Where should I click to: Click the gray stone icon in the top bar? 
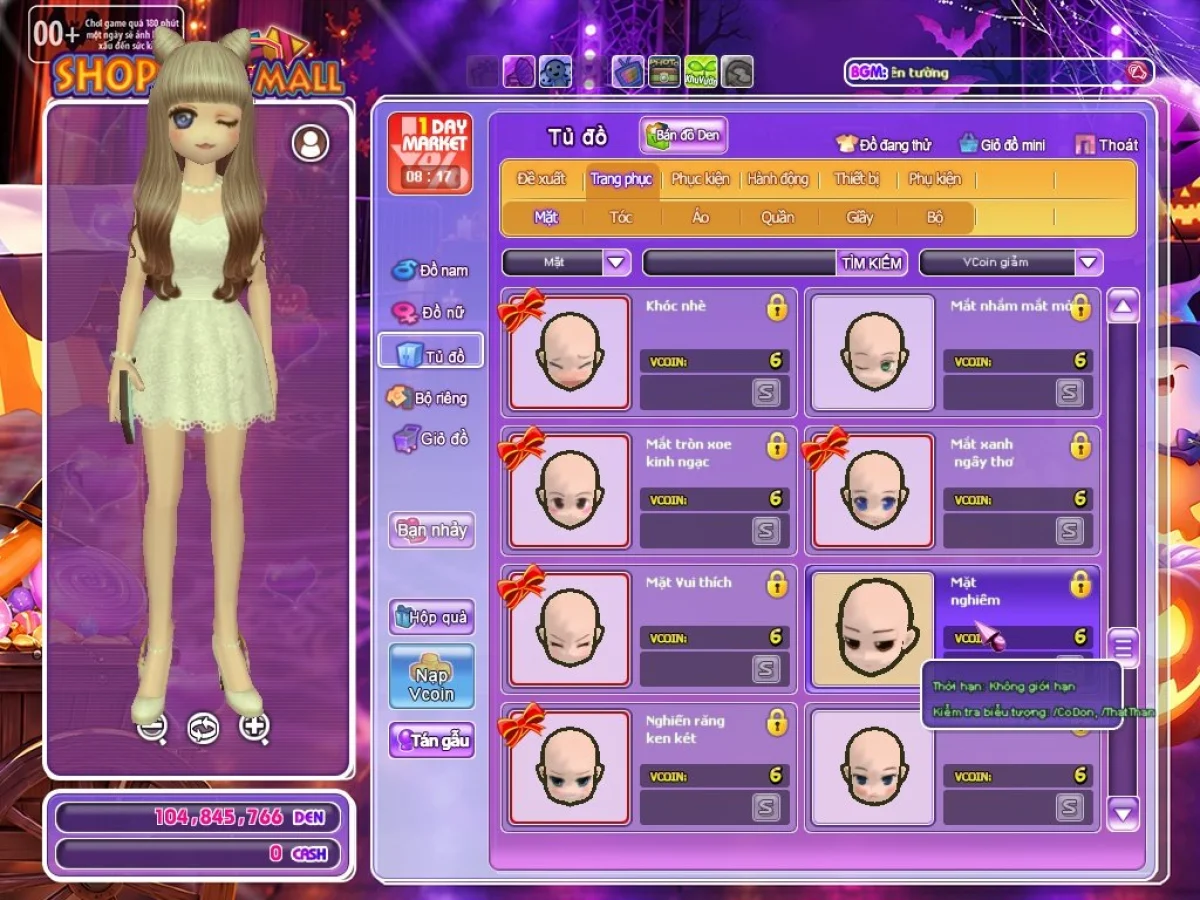click(737, 71)
